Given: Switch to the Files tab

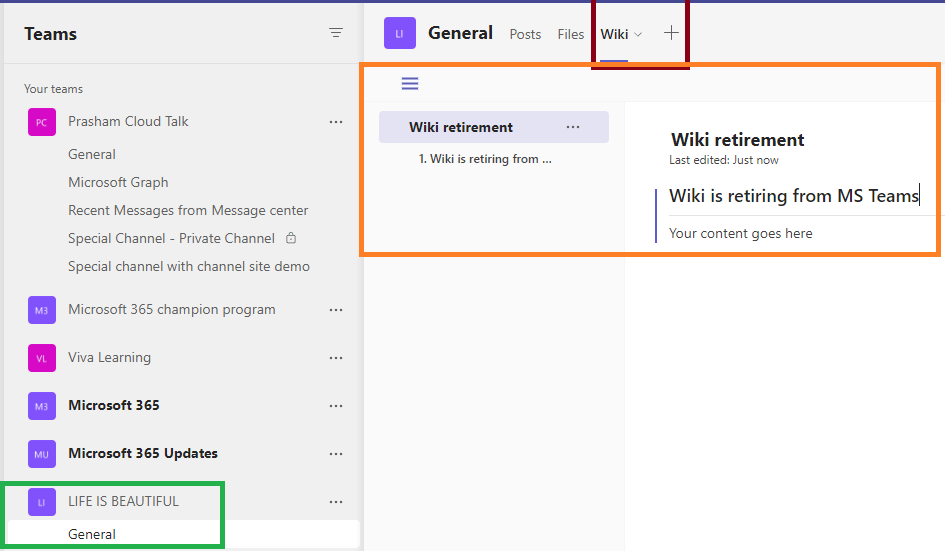Looking at the screenshot, I should pos(571,34).
